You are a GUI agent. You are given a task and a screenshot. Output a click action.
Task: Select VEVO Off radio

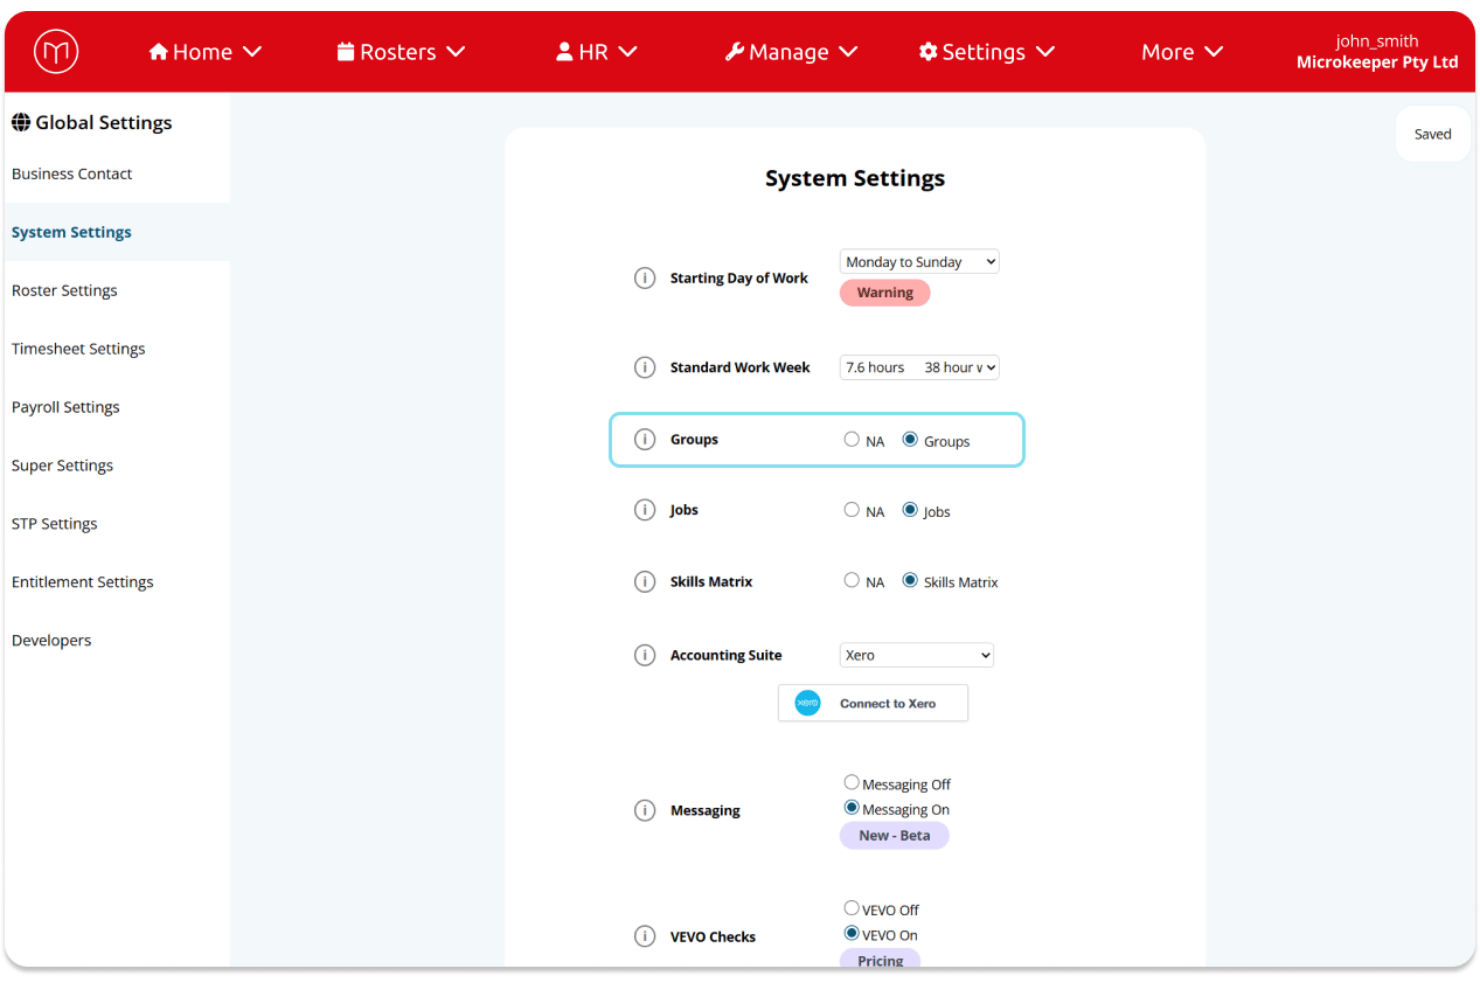pos(851,908)
